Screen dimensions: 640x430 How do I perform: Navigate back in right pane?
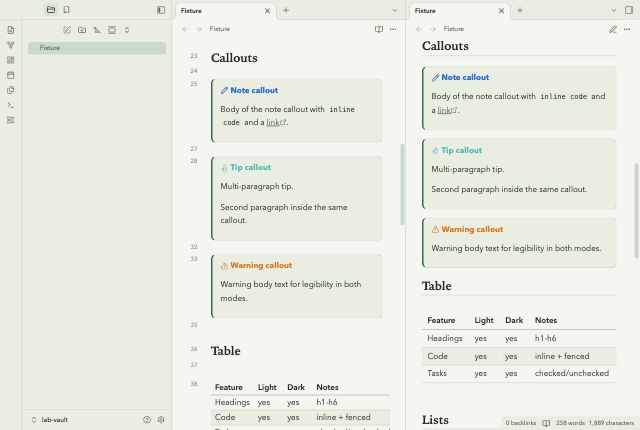pos(419,29)
